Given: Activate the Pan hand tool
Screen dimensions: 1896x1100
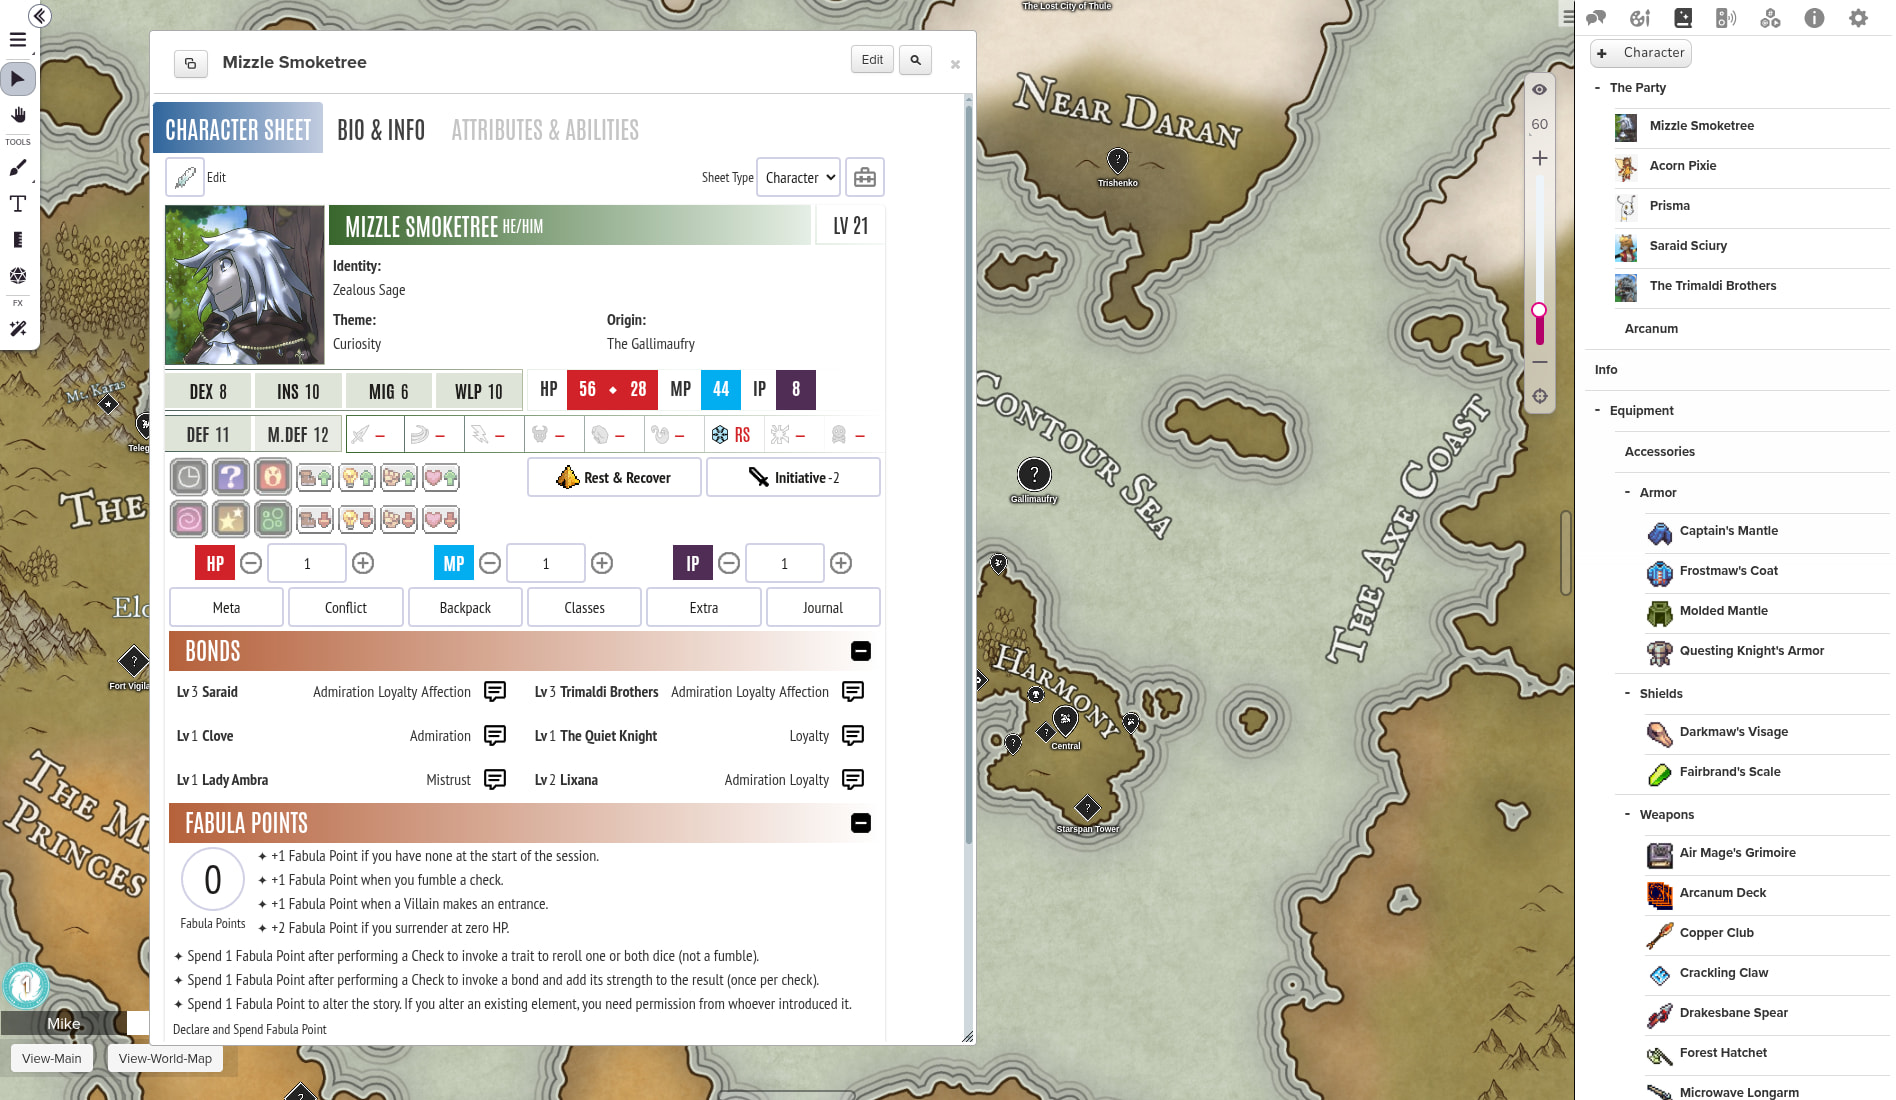Looking at the screenshot, I should pyautogui.click(x=18, y=115).
